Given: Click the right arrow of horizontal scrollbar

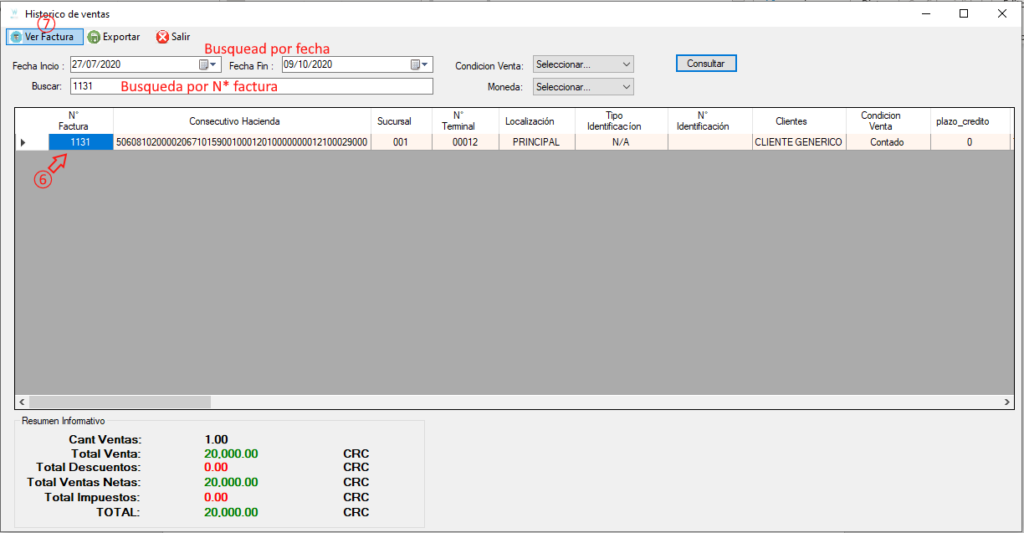Looking at the screenshot, I should [x=1007, y=401].
